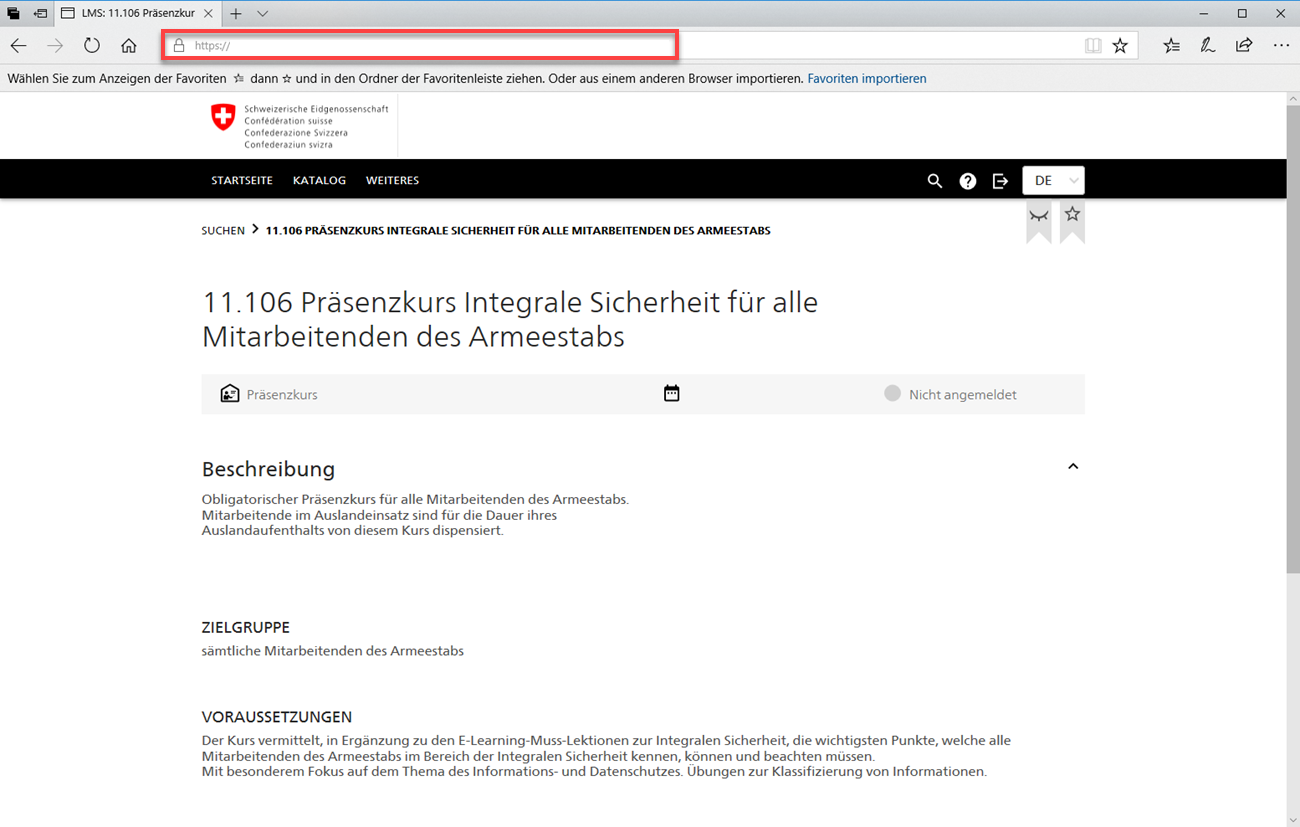The height and width of the screenshot is (827, 1300).
Task: Open reading view book icon in address bar
Action: pyautogui.click(x=1093, y=45)
